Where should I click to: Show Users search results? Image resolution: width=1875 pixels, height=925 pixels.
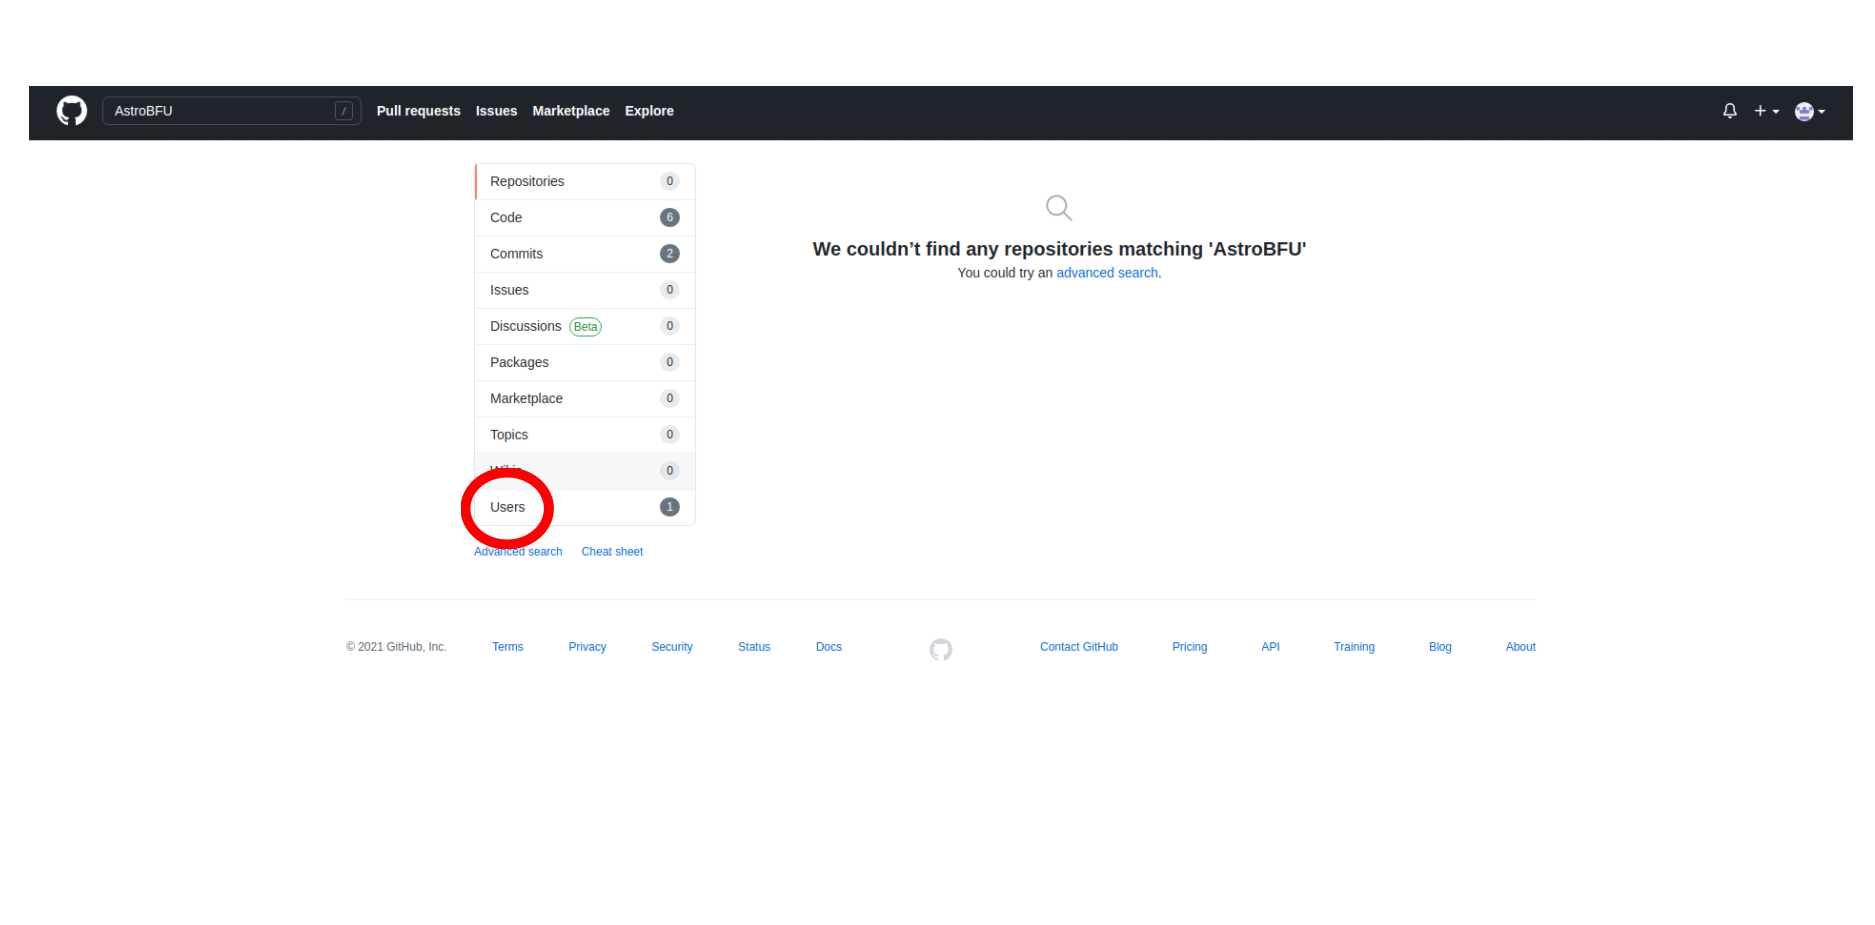[585, 507]
